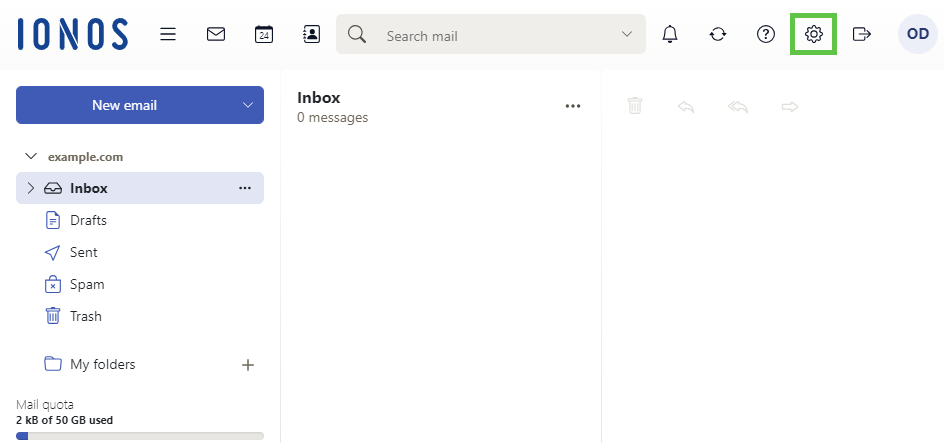
Task: Open the Calendar app icon
Action: (264, 34)
